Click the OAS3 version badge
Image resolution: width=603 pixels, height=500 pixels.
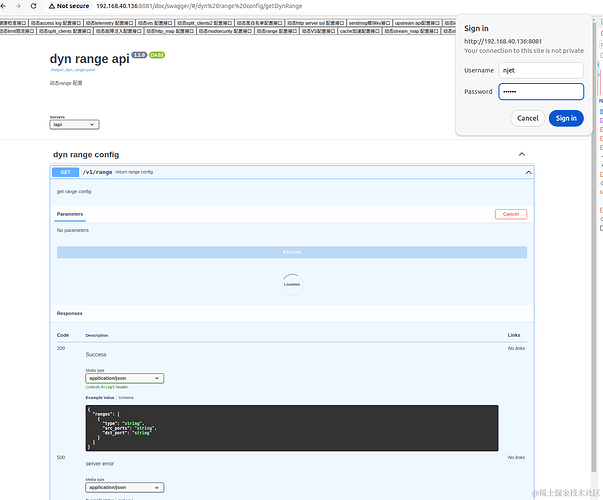coord(157,55)
